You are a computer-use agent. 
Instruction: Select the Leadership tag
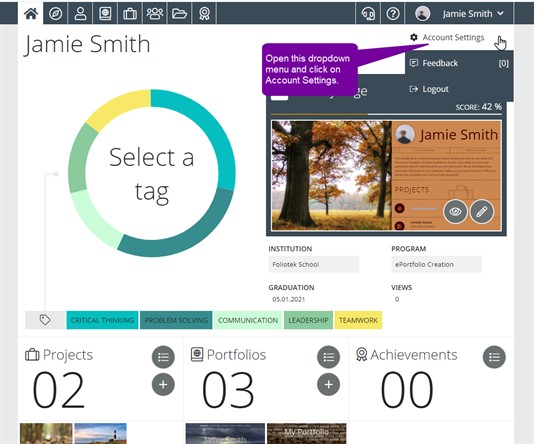[308, 320]
